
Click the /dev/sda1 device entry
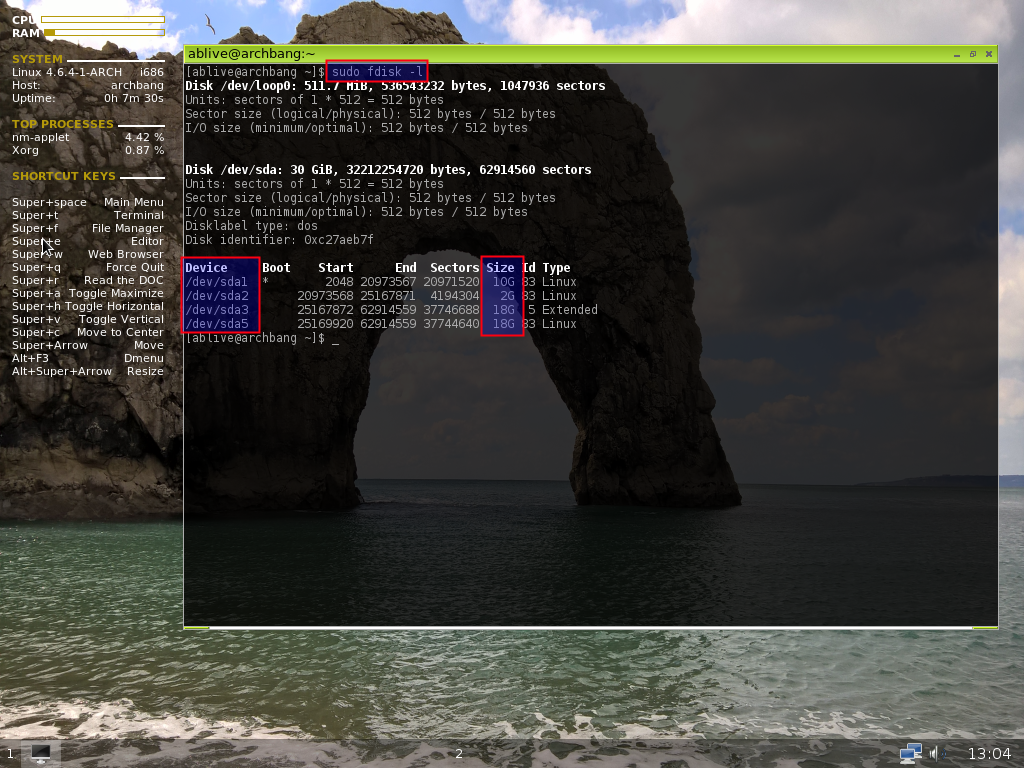(216, 282)
